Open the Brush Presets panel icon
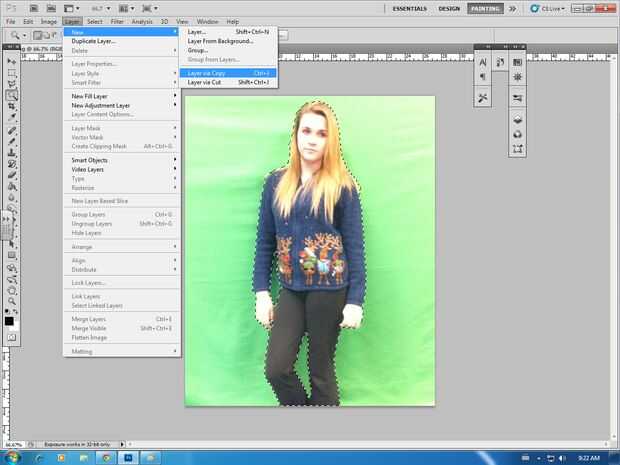This screenshot has height=465, width=620. [518, 98]
